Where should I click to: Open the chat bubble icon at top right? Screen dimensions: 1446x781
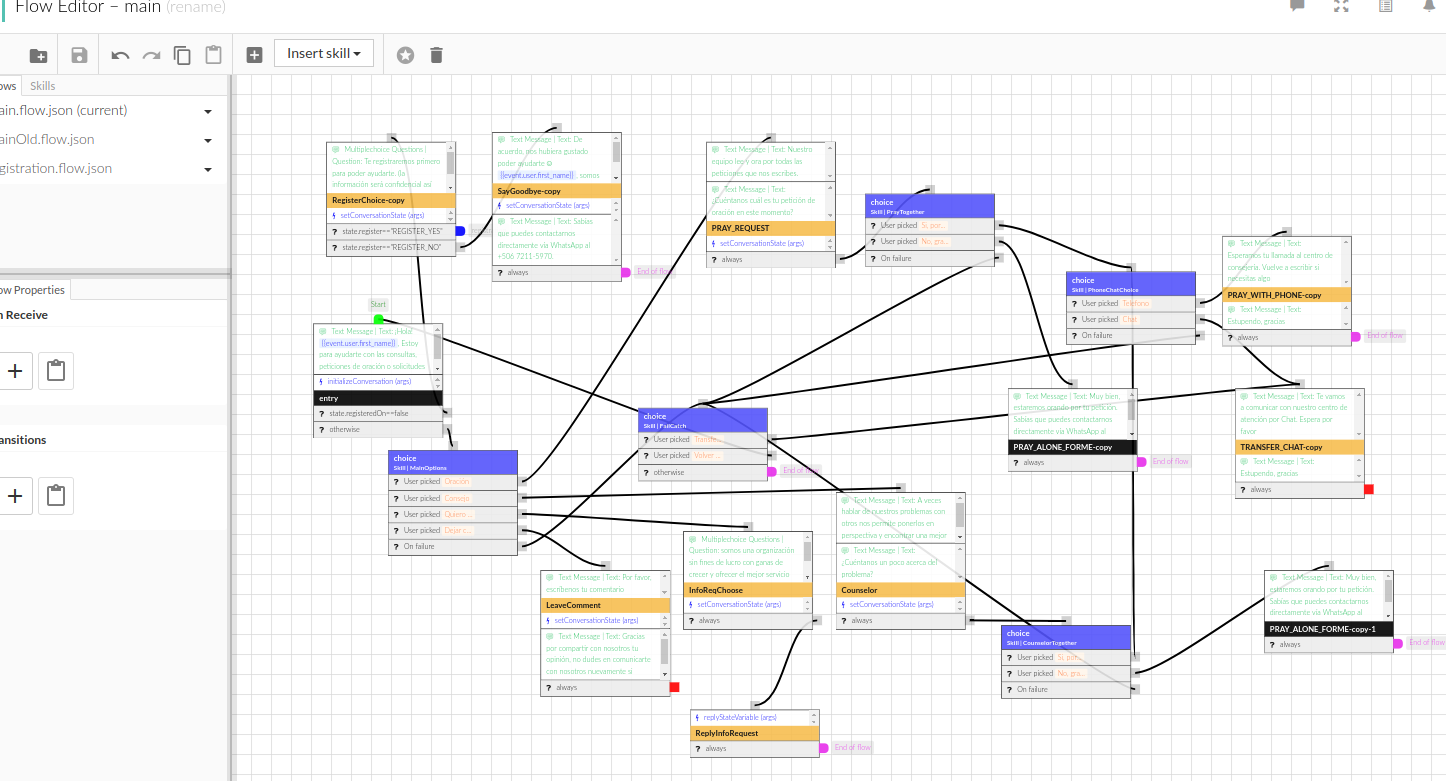pyautogui.click(x=1298, y=5)
